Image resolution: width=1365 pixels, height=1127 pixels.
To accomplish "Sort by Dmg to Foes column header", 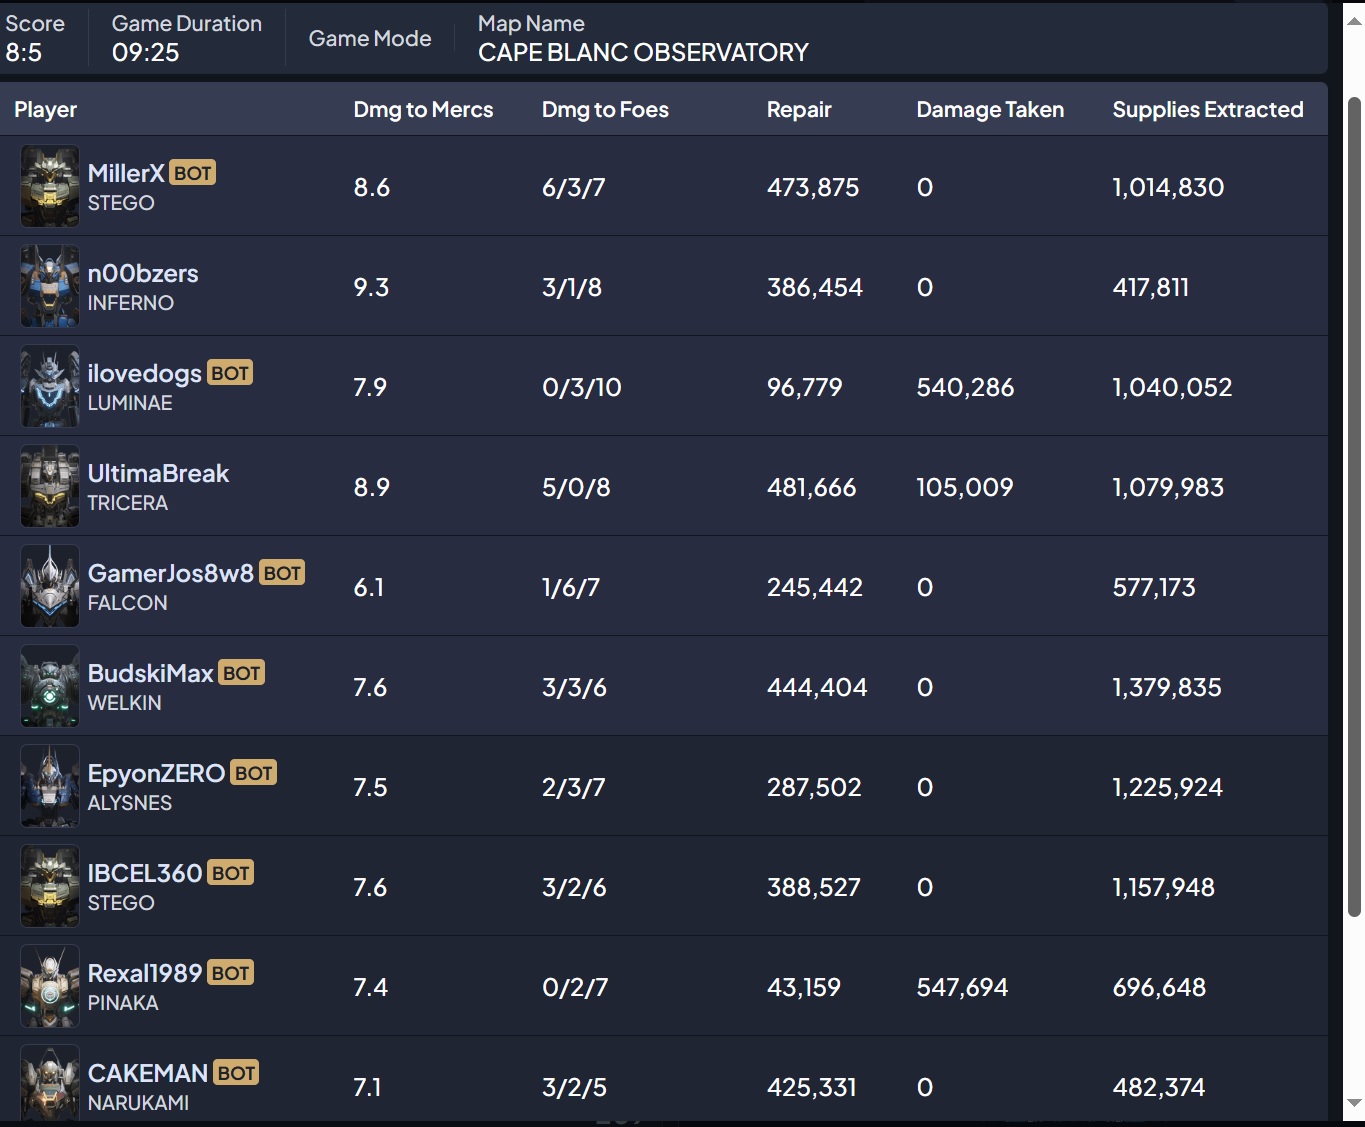I will (x=605, y=110).
